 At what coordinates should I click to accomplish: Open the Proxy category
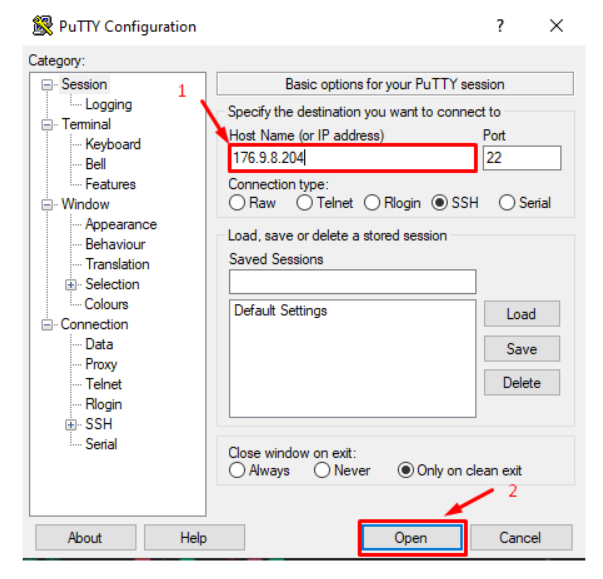pyautogui.click(x=101, y=364)
